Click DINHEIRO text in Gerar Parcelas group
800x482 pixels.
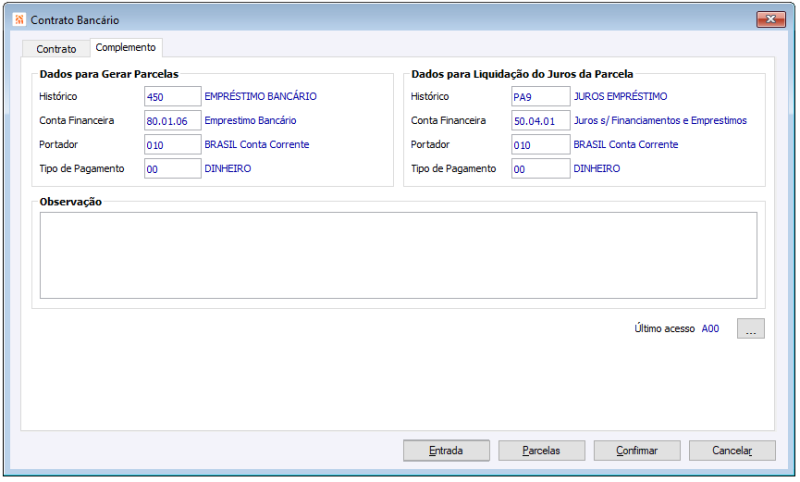(228, 169)
